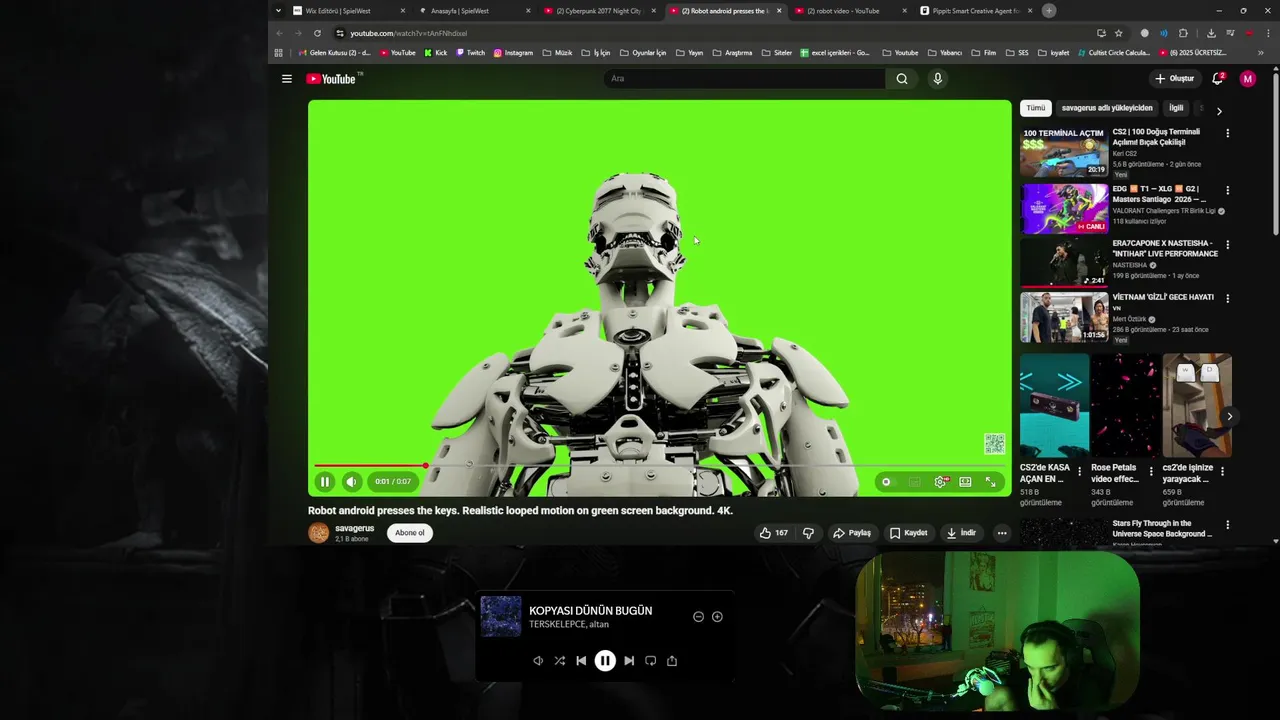The width and height of the screenshot is (1280, 720).
Task: Open a new browser tab
Action: pyautogui.click(x=1049, y=11)
